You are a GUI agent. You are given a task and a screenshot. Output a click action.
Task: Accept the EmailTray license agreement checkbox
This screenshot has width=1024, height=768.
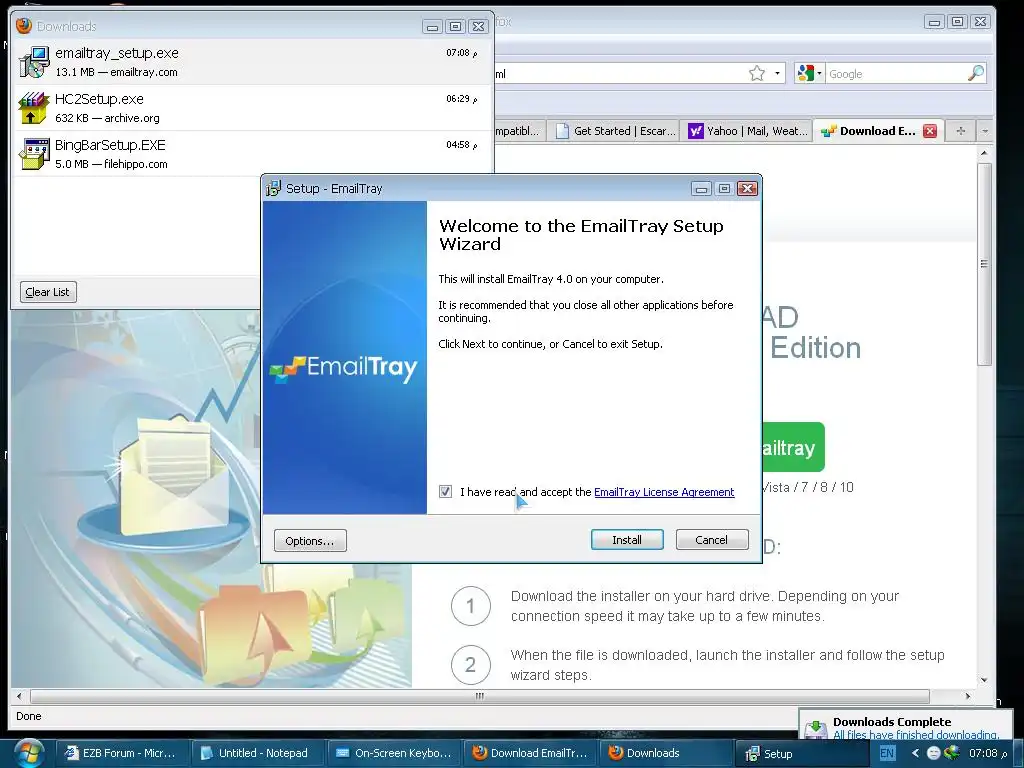coord(445,491)
